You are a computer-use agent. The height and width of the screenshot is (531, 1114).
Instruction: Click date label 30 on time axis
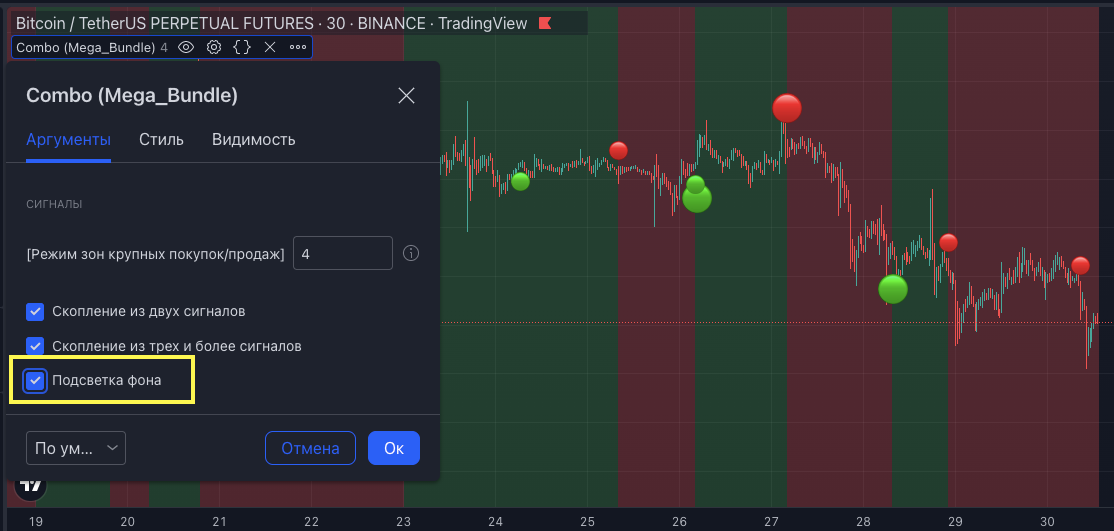[x=1047, y=521]
